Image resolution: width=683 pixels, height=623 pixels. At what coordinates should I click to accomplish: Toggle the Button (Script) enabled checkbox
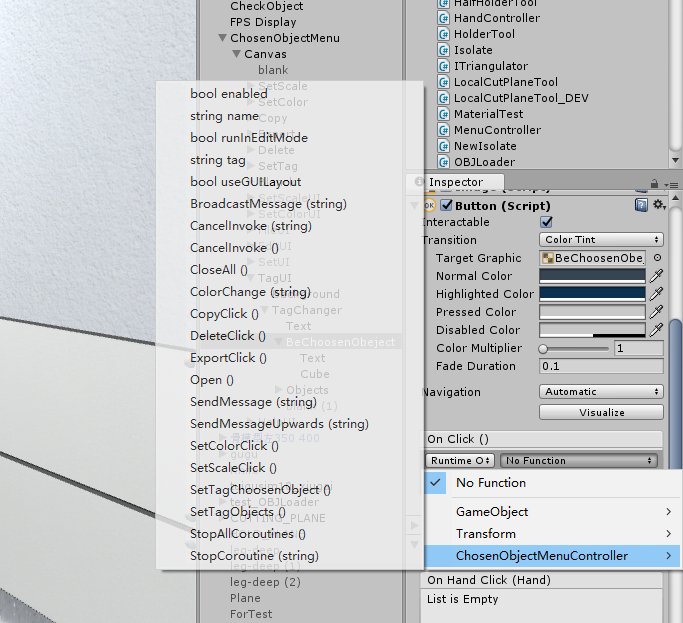tap(446, 205)
